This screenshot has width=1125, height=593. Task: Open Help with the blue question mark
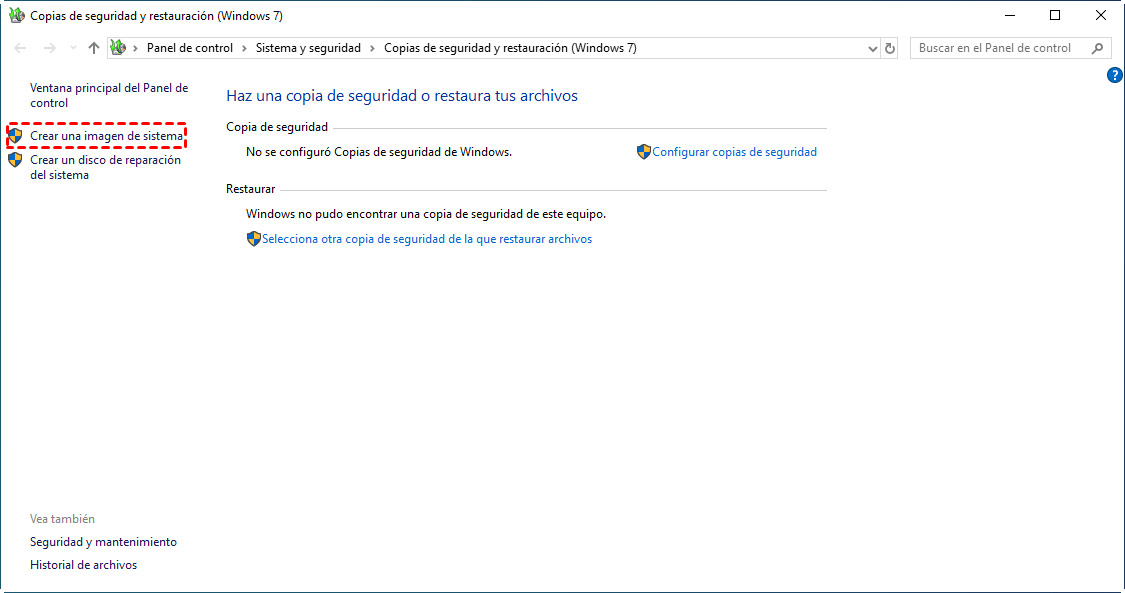click(1114, 75)
